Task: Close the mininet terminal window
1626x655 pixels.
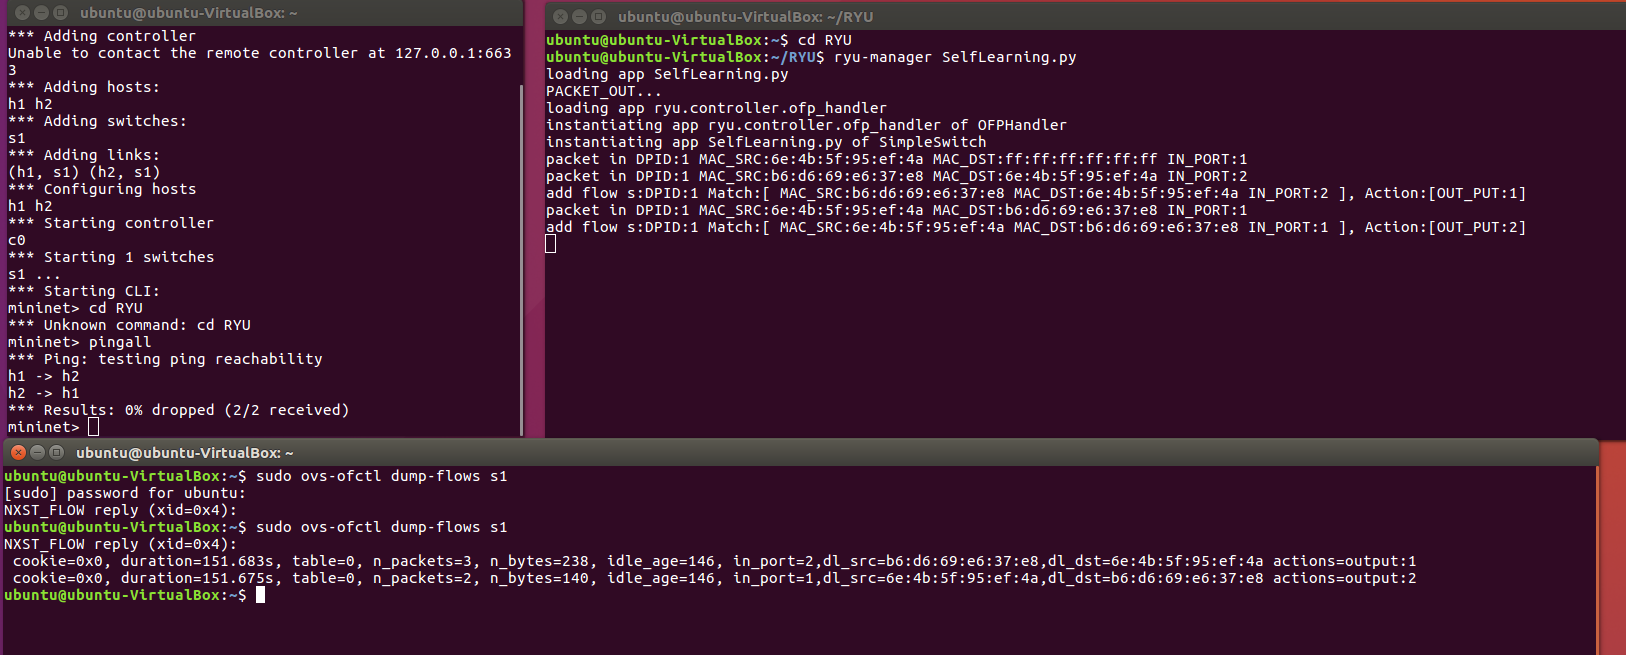Action: pos(22,13)
